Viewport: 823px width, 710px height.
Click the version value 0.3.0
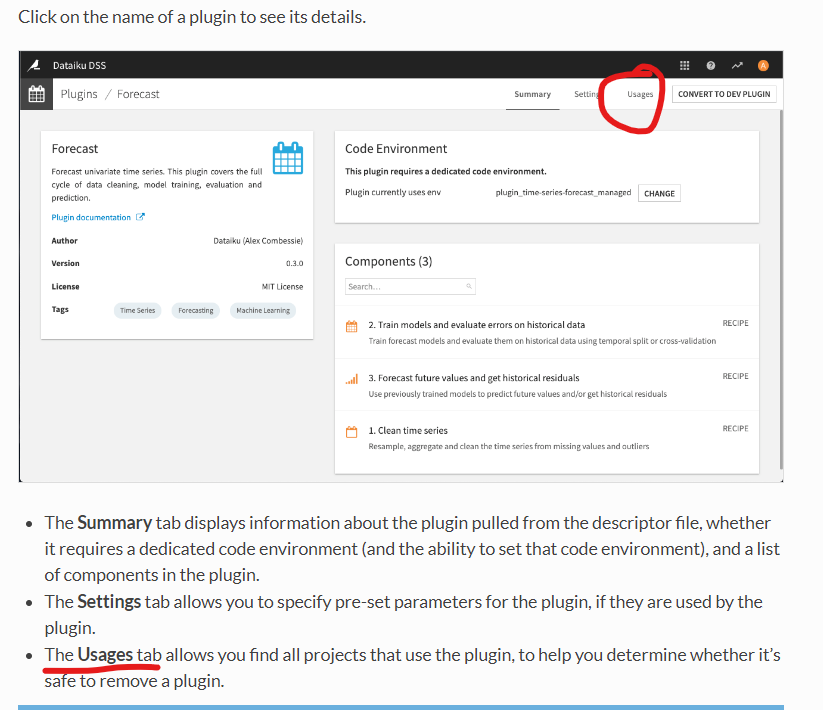pos(294,263)
